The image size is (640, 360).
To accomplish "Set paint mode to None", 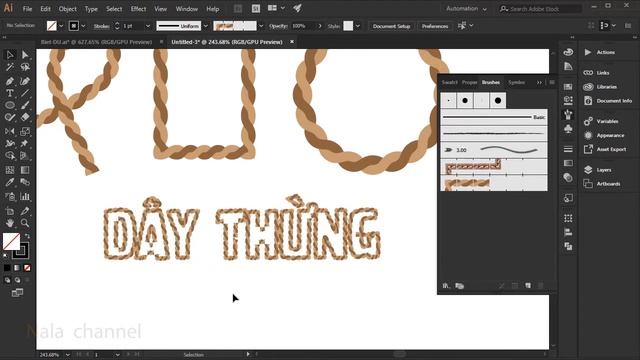I will coord(27,268).
